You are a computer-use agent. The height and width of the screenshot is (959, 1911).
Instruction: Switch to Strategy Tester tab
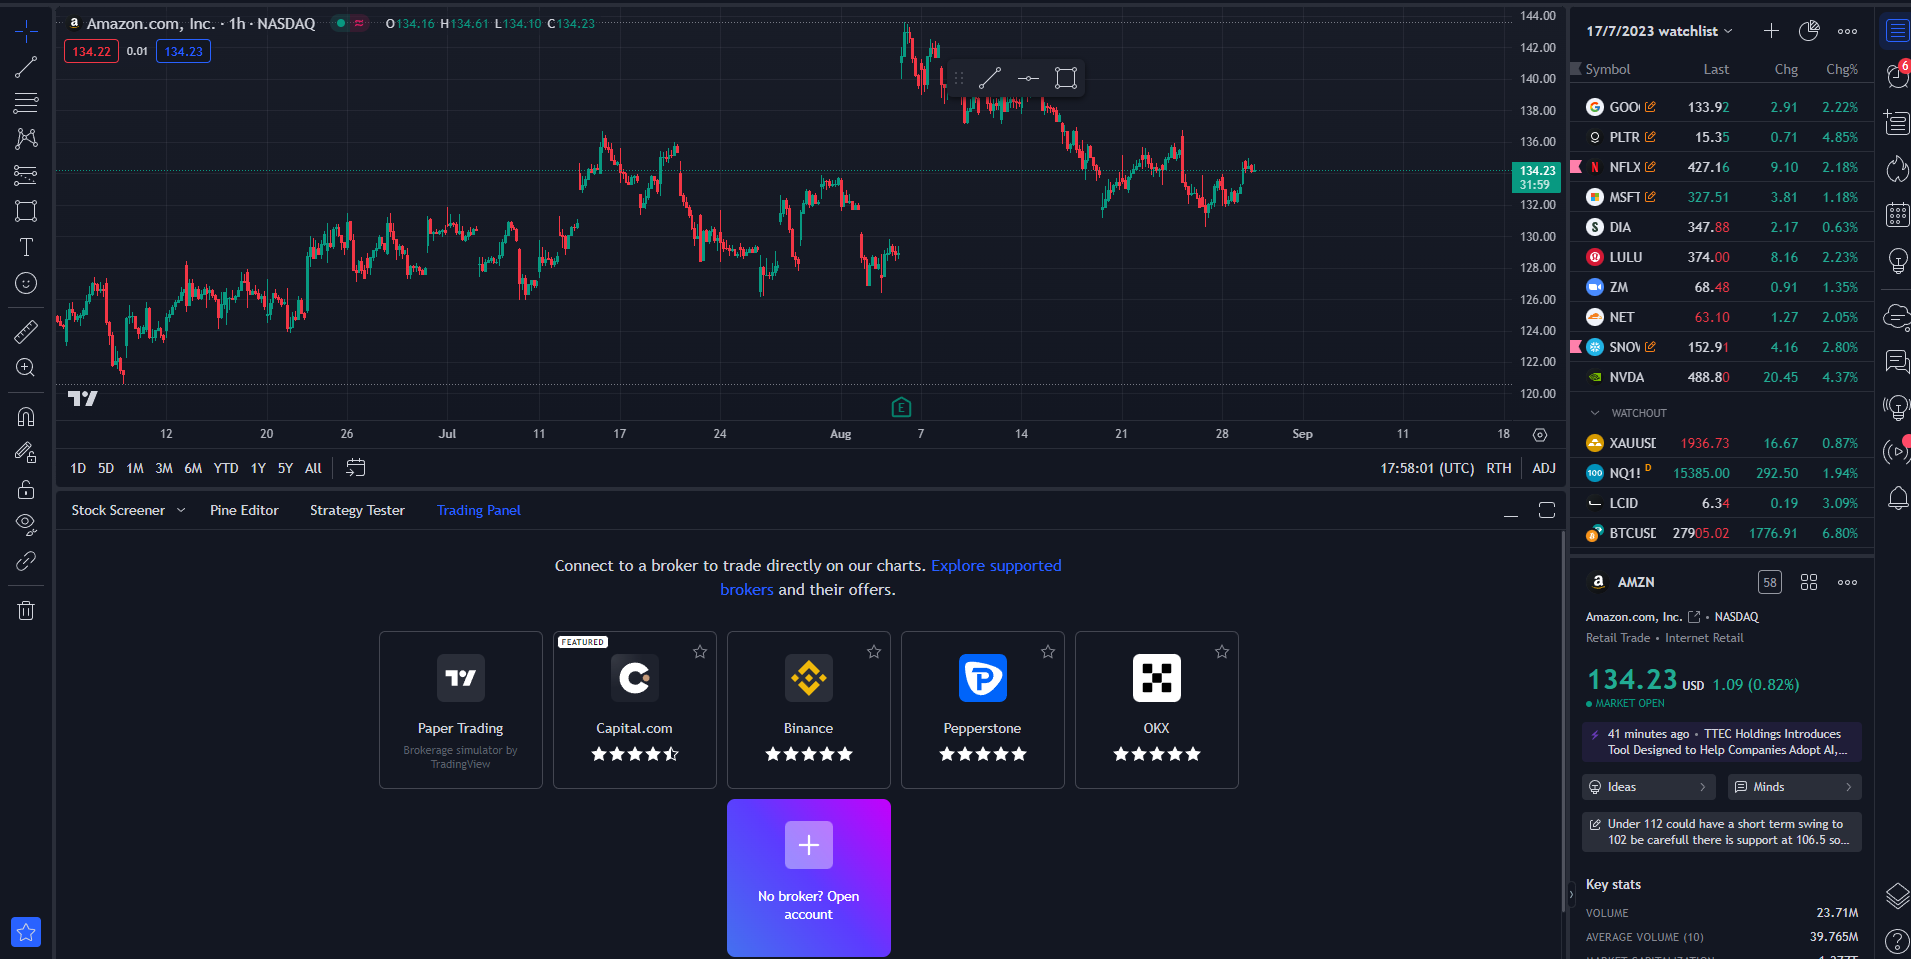[357, 510]
